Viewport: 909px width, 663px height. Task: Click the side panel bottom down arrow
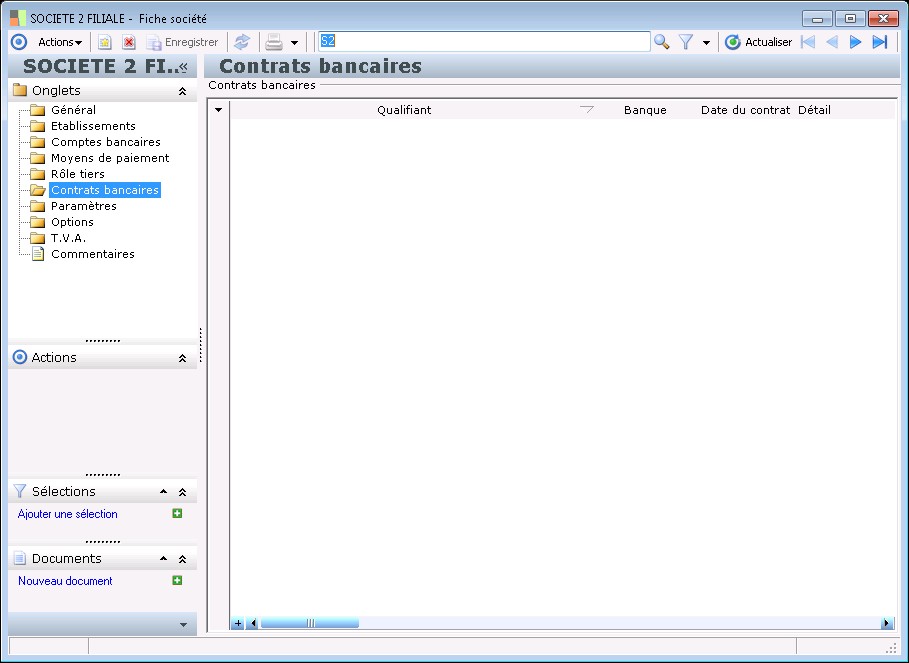[183, 625]
